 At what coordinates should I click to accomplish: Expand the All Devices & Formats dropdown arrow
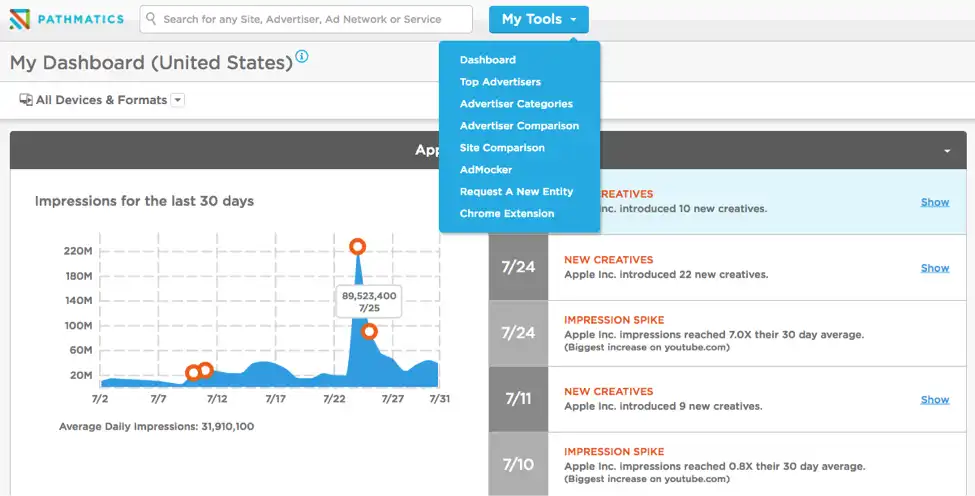coord(178,100)
